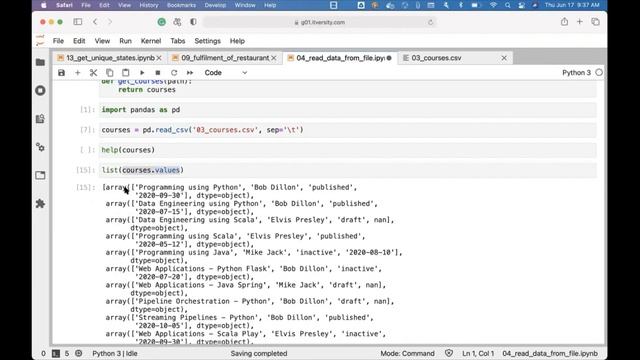Screen dimensions: 640x360
Task: Open the third sidebar icon below running kernels
Action: pyautogui.click(x=40, y=119)
